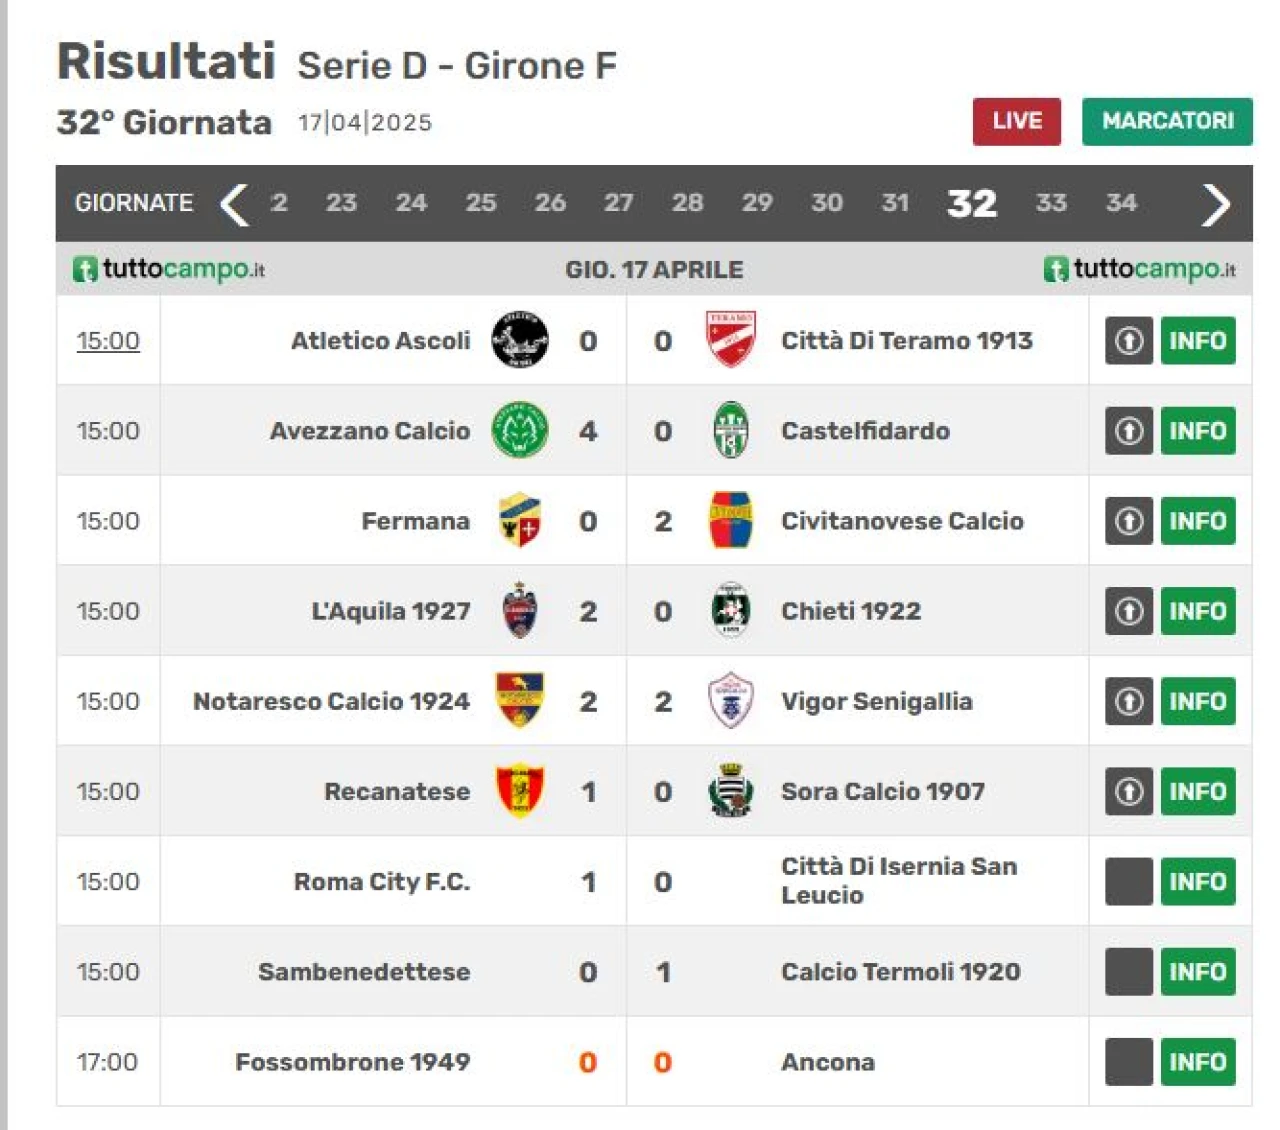
Task: Click the arrow icon in the Notaresco row
Action: [x=1129, y=701]
